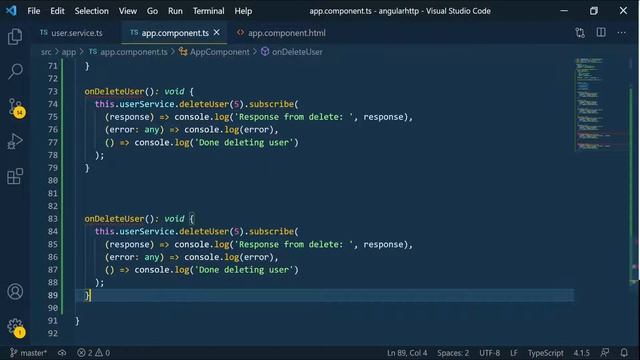Image resolution: width=640 pixels, height=360 pixels.
Task: Switch to the app.component.html tab
Action: click(281, 33)
